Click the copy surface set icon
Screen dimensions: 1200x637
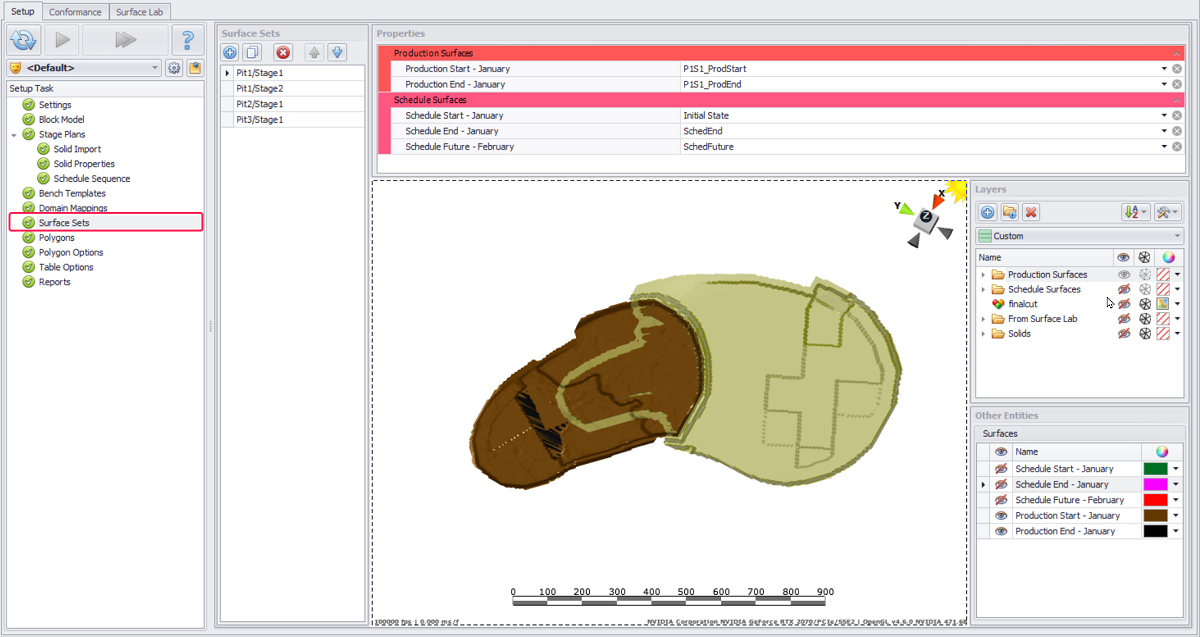pyautogui.click(x=253, y=52)
